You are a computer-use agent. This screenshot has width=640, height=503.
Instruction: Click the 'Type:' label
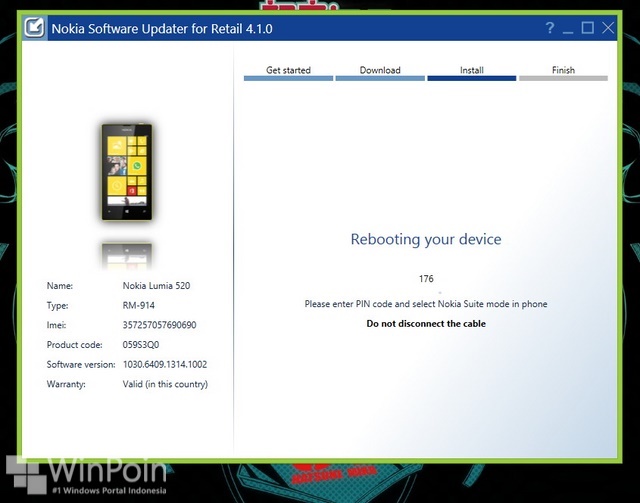[58, 305]
